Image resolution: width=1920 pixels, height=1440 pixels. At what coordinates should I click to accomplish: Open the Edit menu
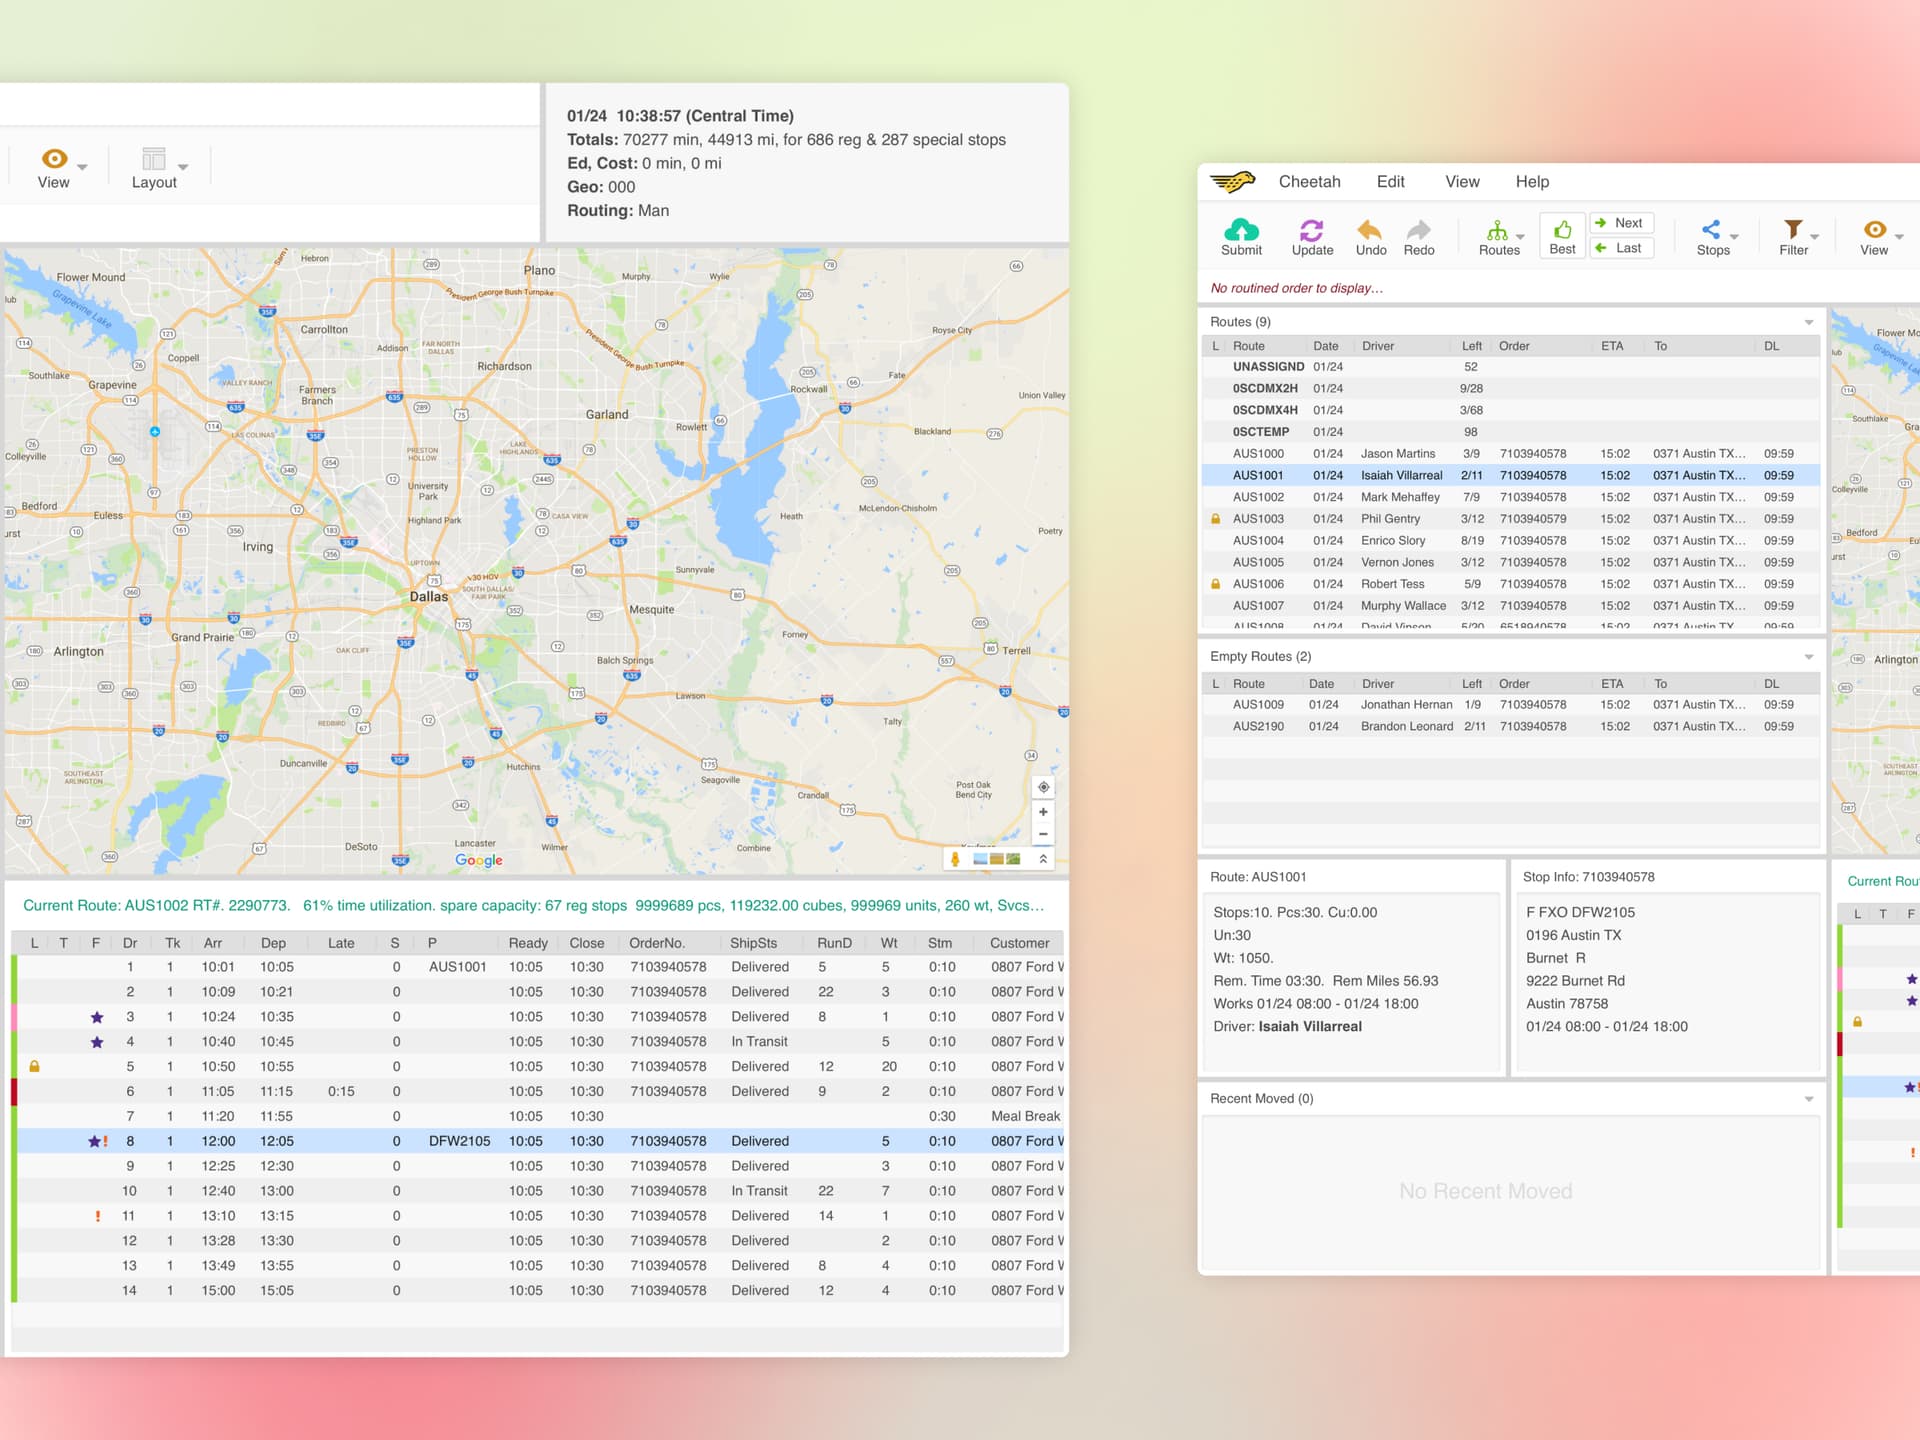pyautogui.click(x=1390, y=182)
